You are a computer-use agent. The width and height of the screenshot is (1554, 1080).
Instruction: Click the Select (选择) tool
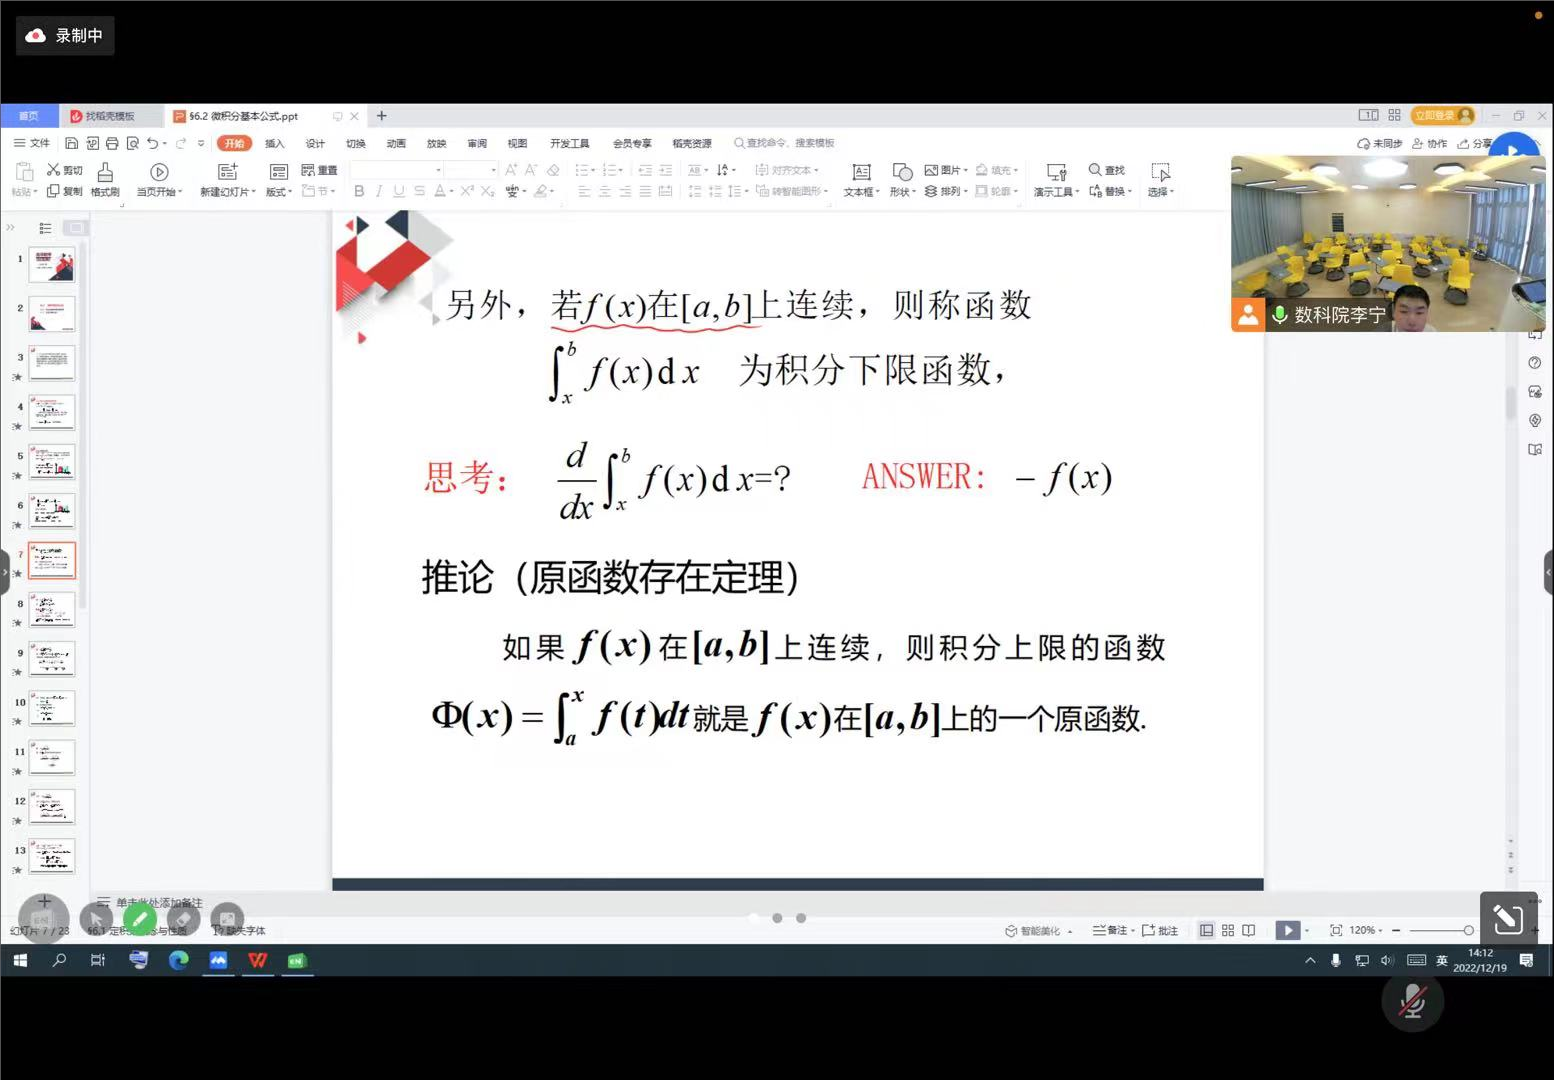(1161, 180)
